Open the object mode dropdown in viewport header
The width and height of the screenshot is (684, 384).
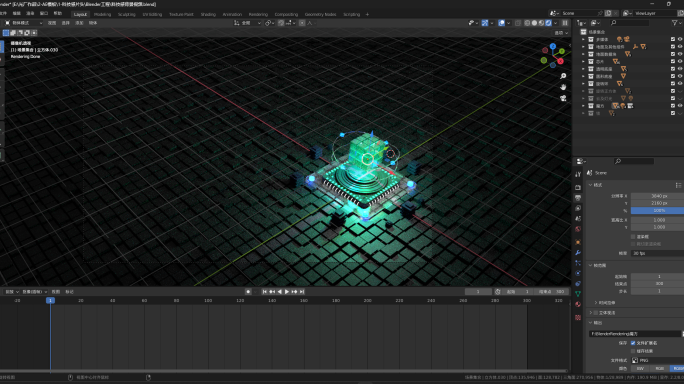coord(24,23)
